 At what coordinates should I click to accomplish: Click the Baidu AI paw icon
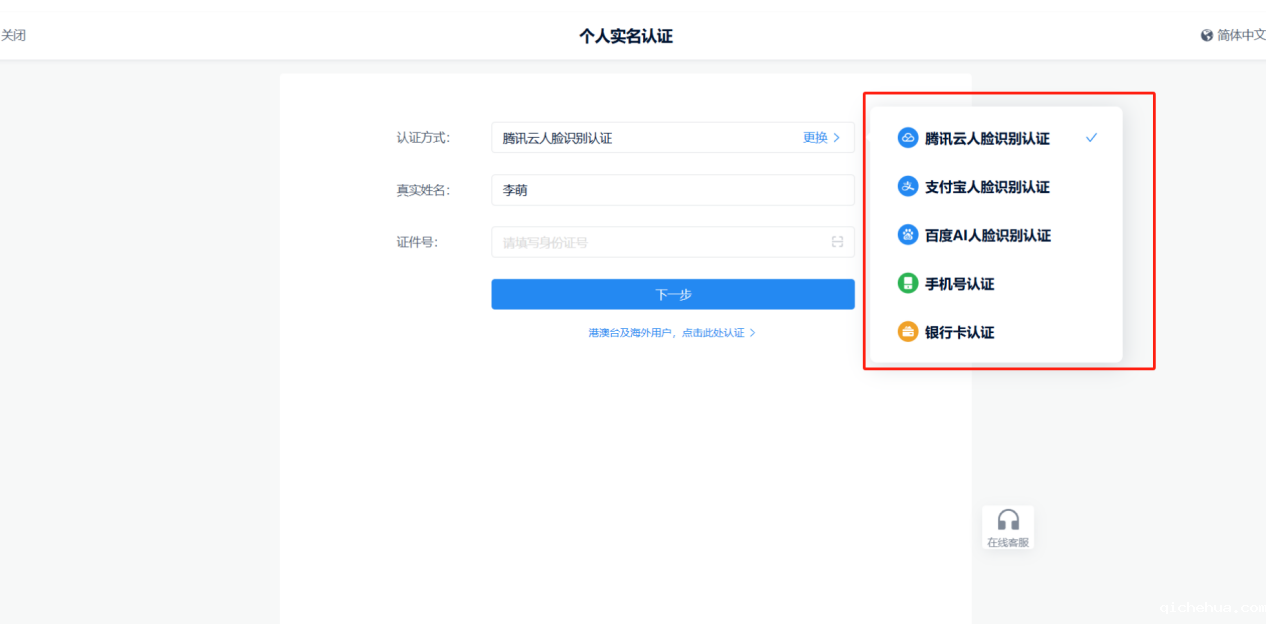coord(907,235)
